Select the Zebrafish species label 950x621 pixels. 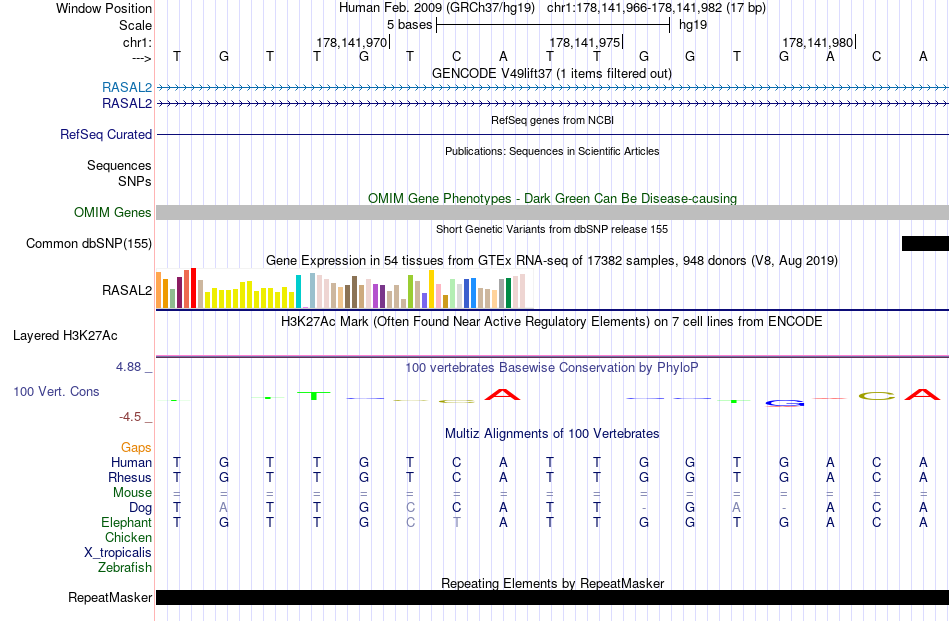click(125, 568)
